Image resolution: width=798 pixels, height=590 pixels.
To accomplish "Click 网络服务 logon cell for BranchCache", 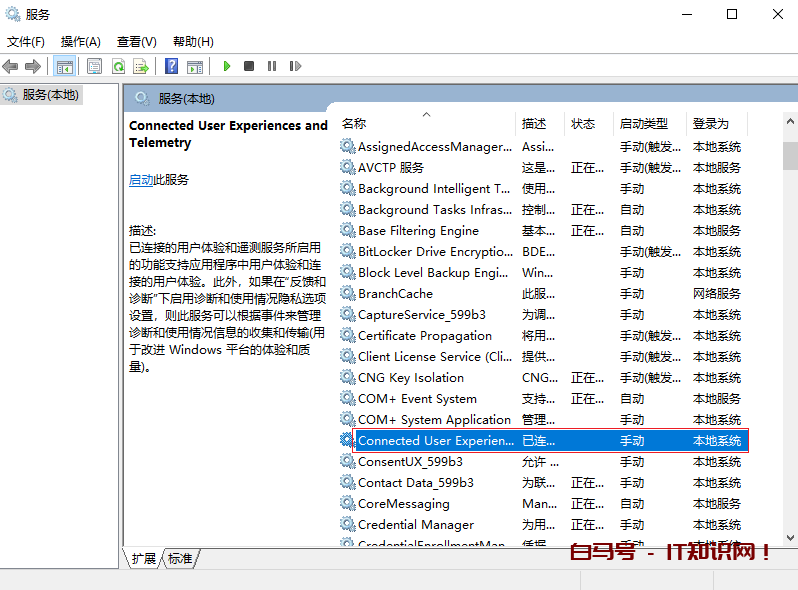I will pos(717,294).
